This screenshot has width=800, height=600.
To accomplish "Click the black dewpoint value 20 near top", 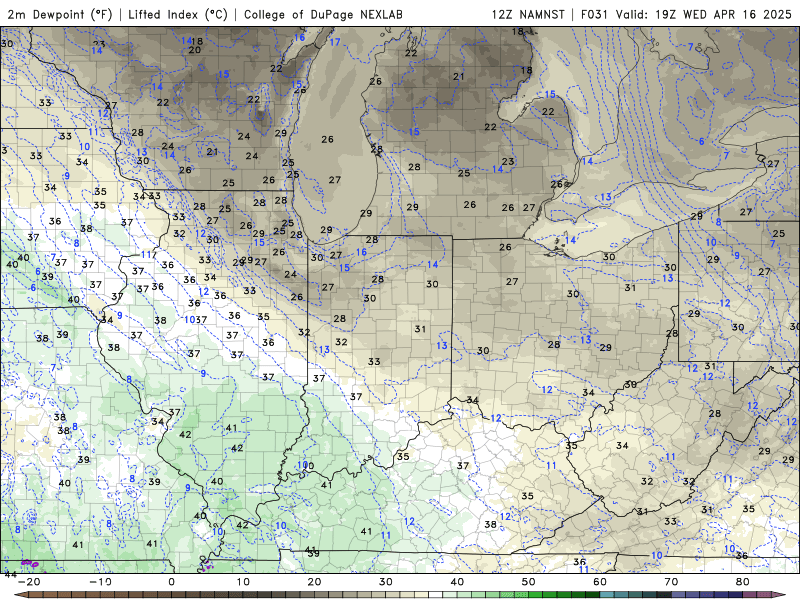I will [194, 50].
